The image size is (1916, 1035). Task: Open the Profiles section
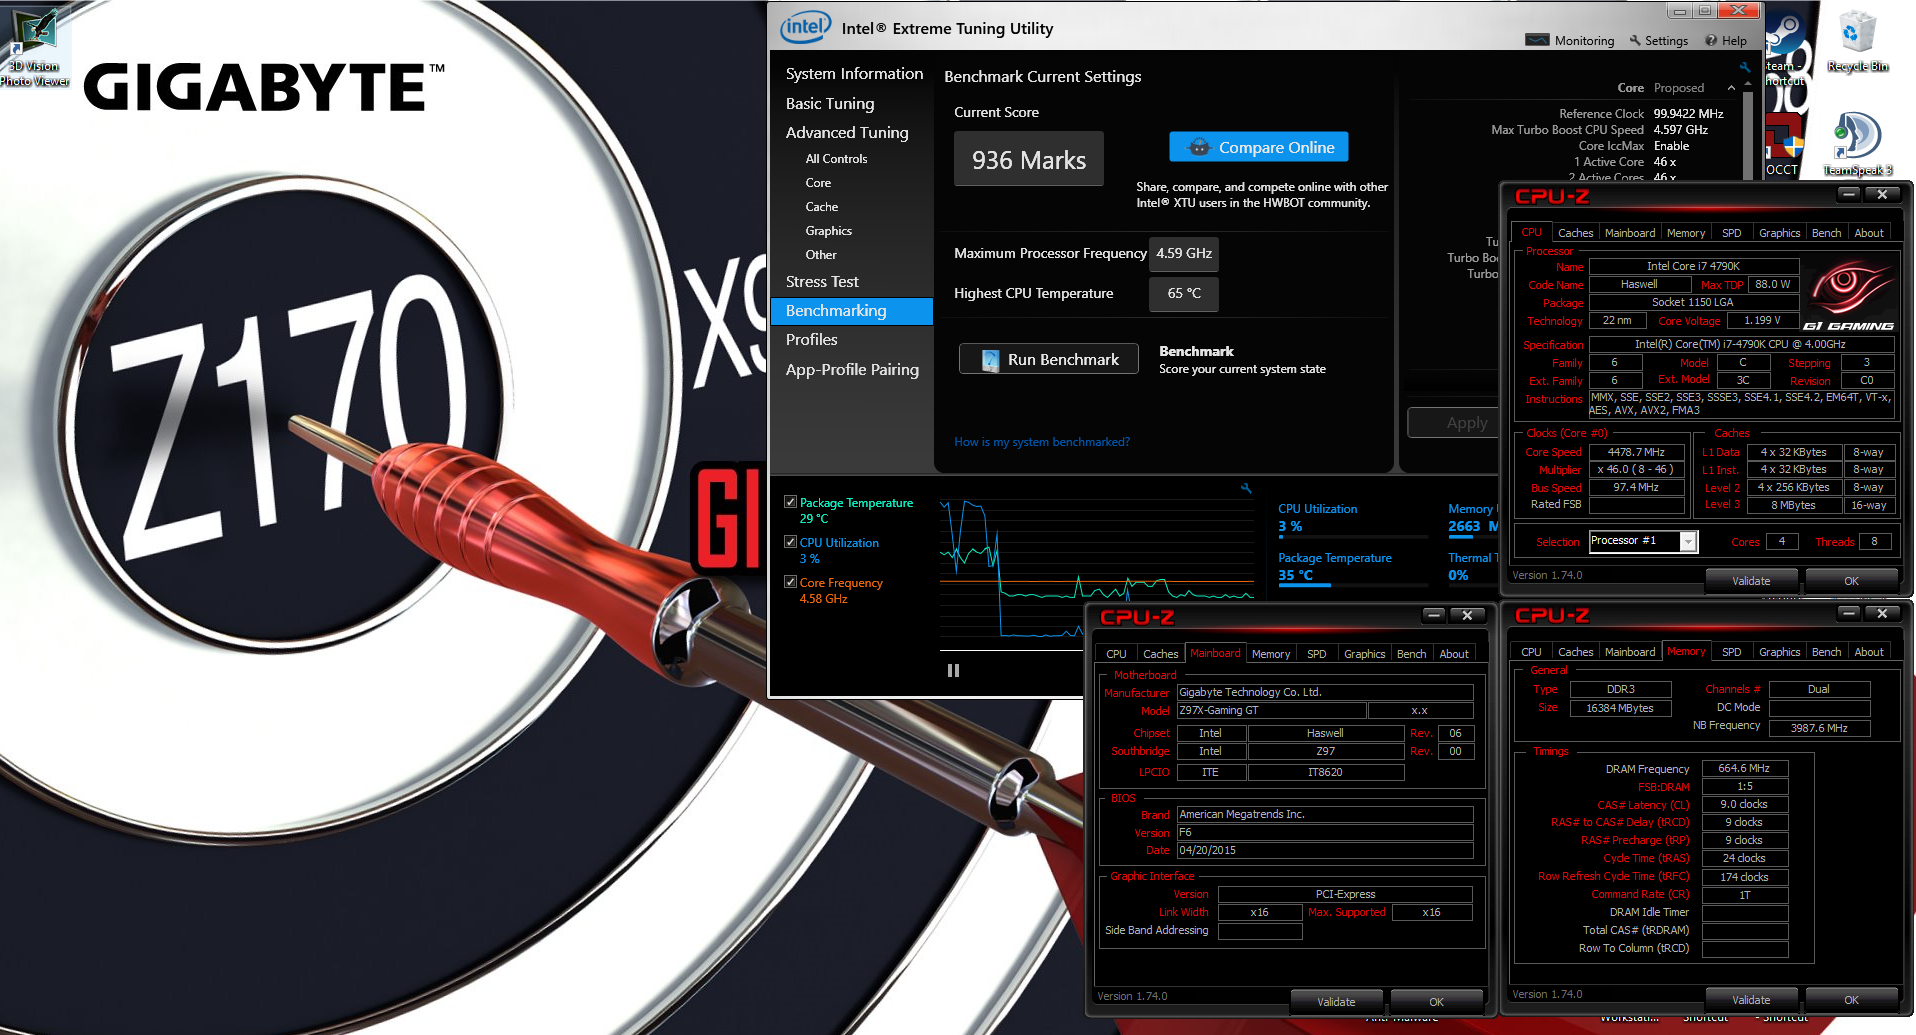(x=811, y=339)
